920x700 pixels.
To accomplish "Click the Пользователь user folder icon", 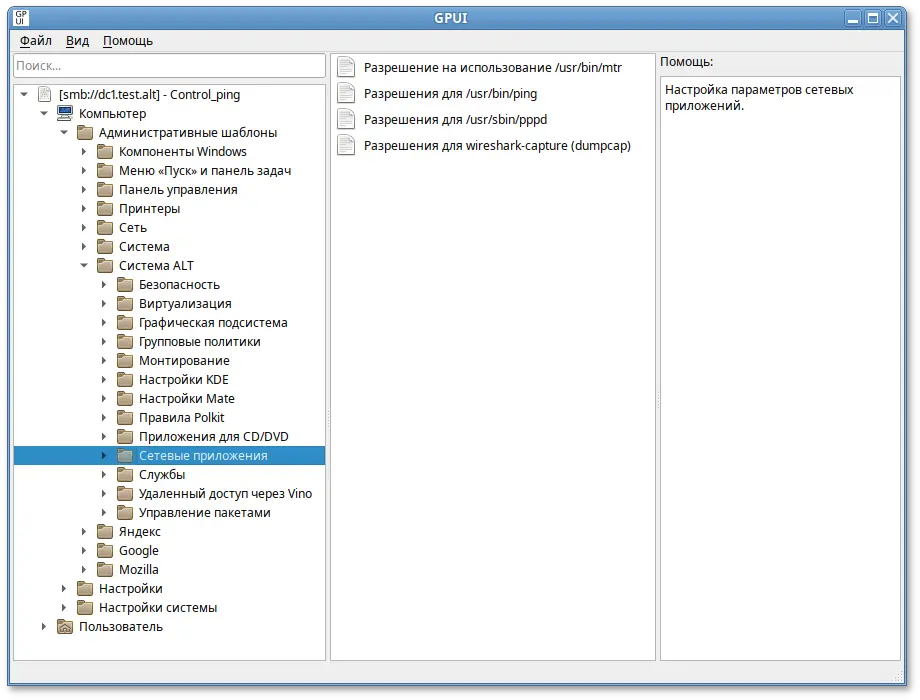I will click(x=65, y=627).
